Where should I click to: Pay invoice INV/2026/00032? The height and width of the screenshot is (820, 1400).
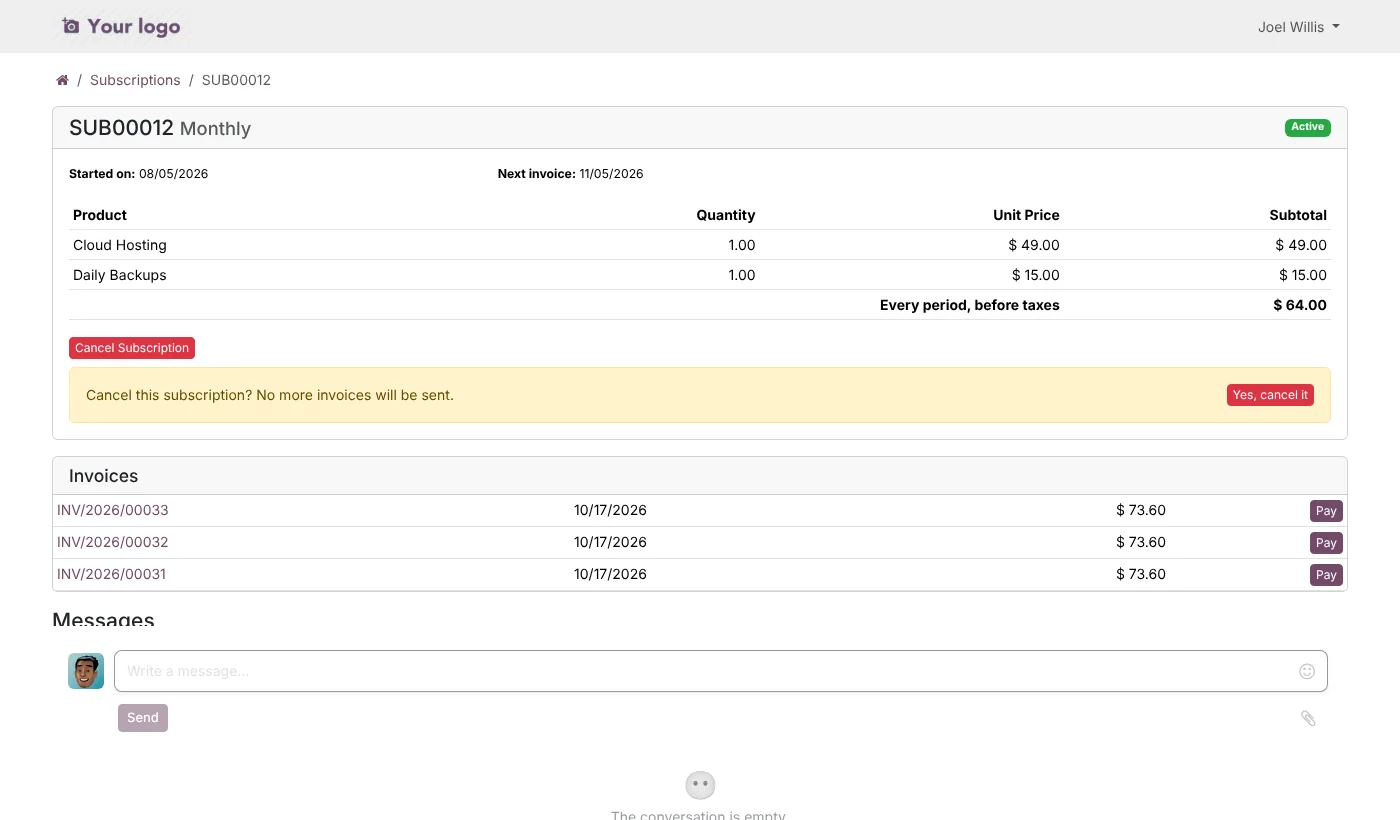pyautogui.click(x=1326, y=543)
